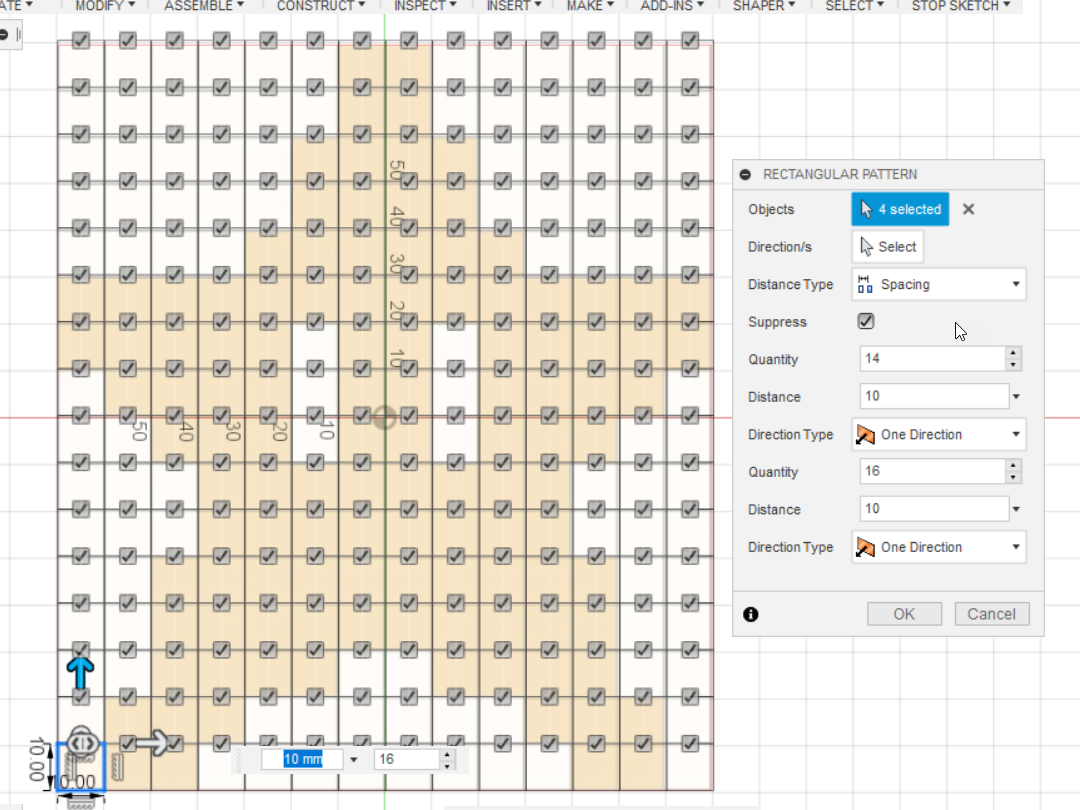Toggle the Suppress checkbox

pyautogui.click(x=866, y=321)
